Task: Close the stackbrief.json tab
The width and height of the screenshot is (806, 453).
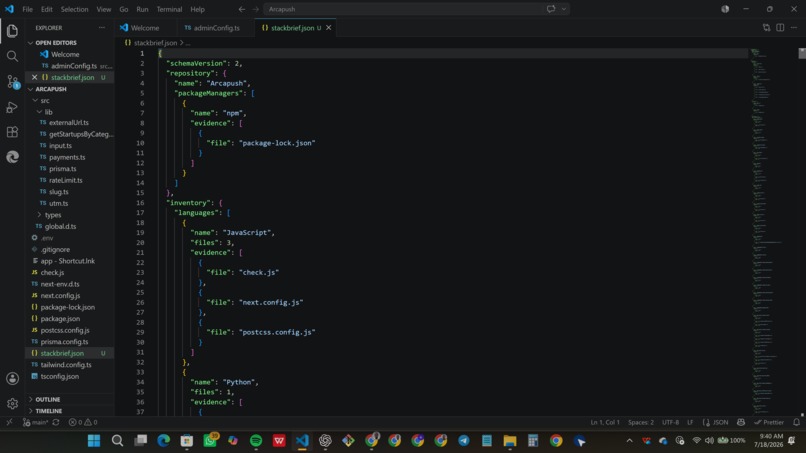Action: (328, 28)
